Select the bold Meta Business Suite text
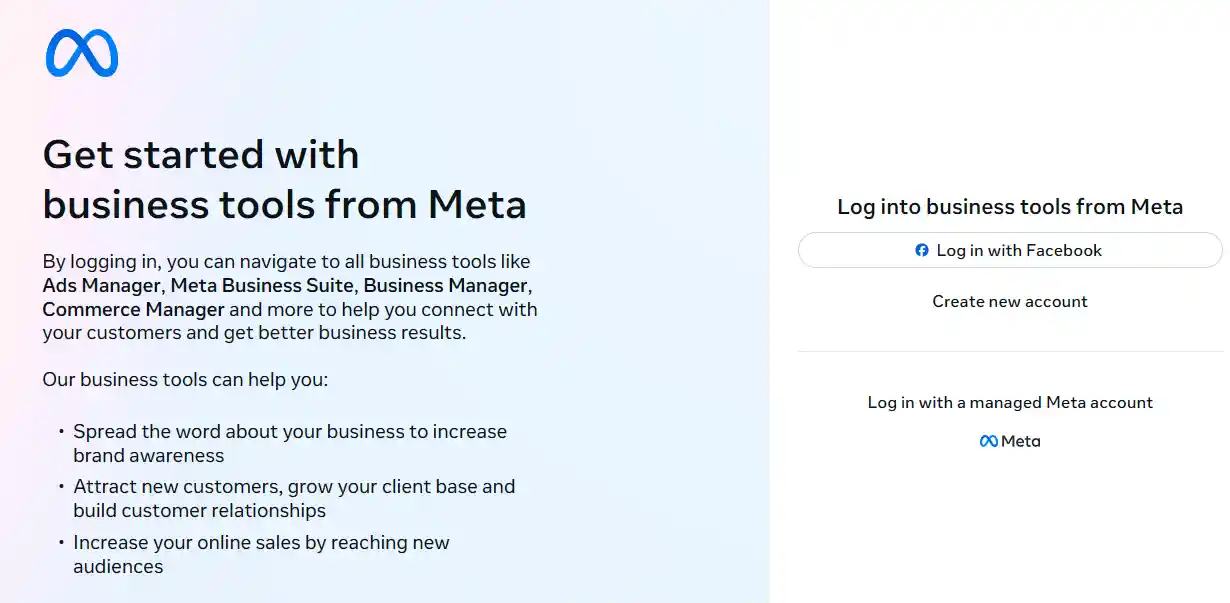The image size is (1230, 603). coord(262,285)
